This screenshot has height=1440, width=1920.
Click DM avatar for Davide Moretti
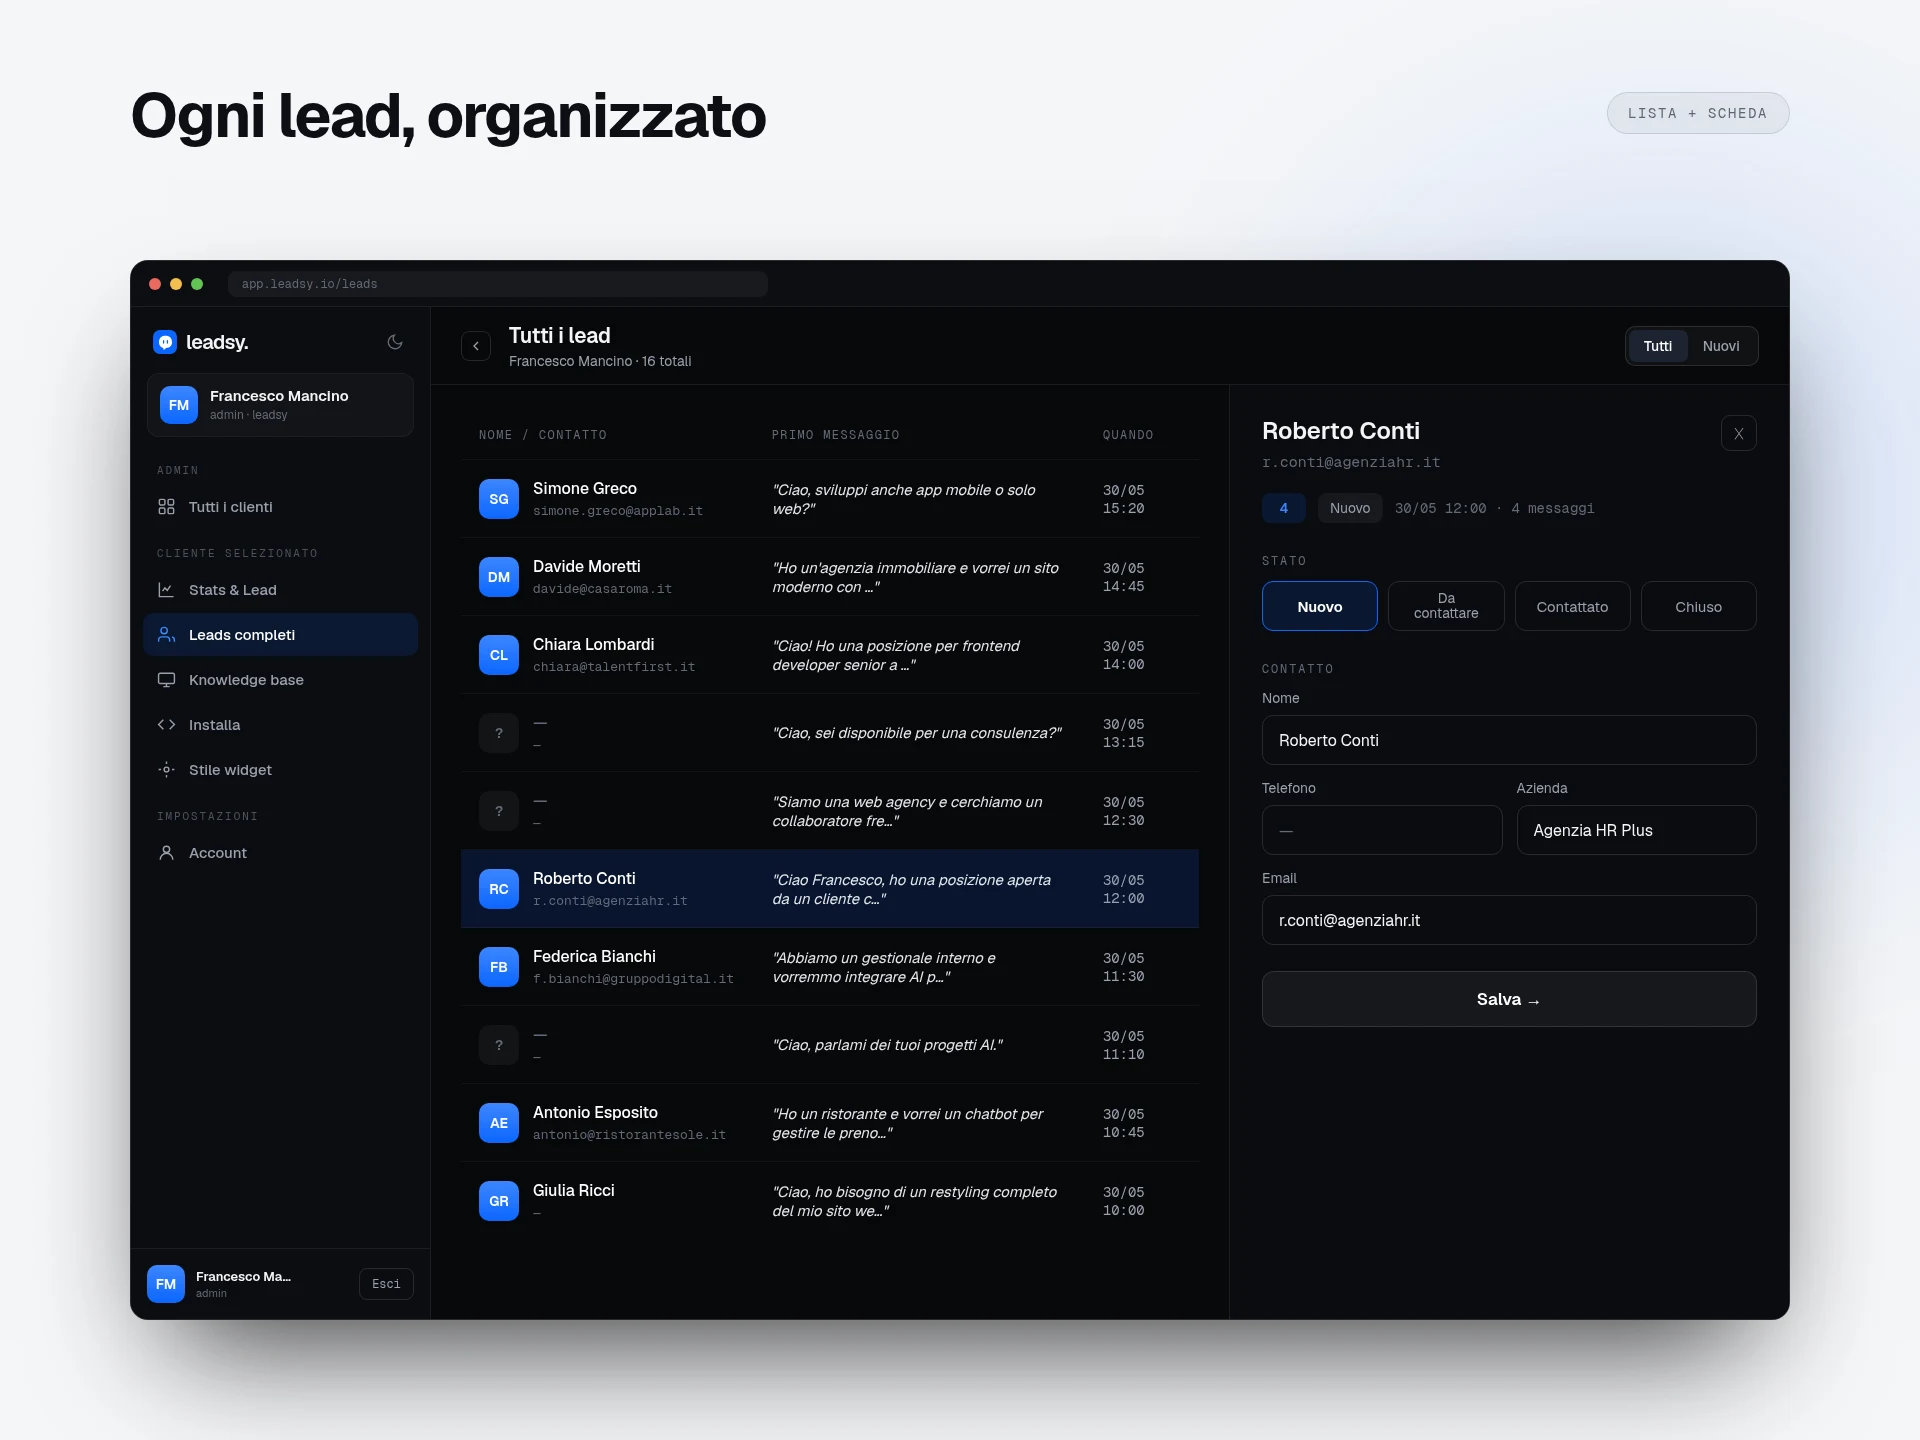499,577
